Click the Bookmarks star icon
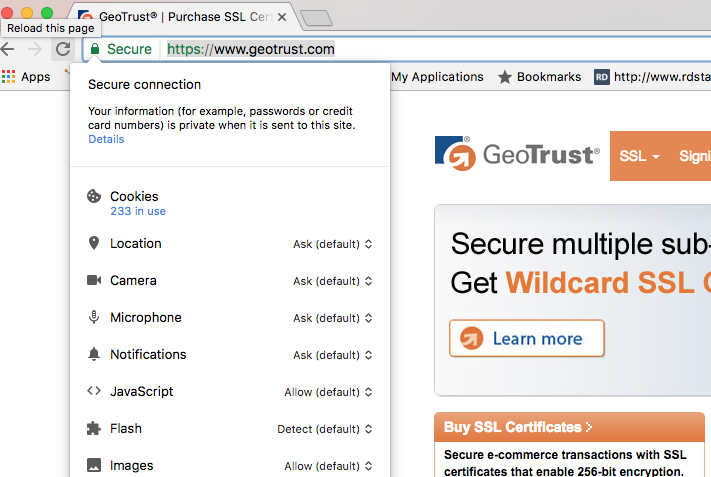Image resolution: width=711 pixels, height=477 pixels. pos(505,77)
